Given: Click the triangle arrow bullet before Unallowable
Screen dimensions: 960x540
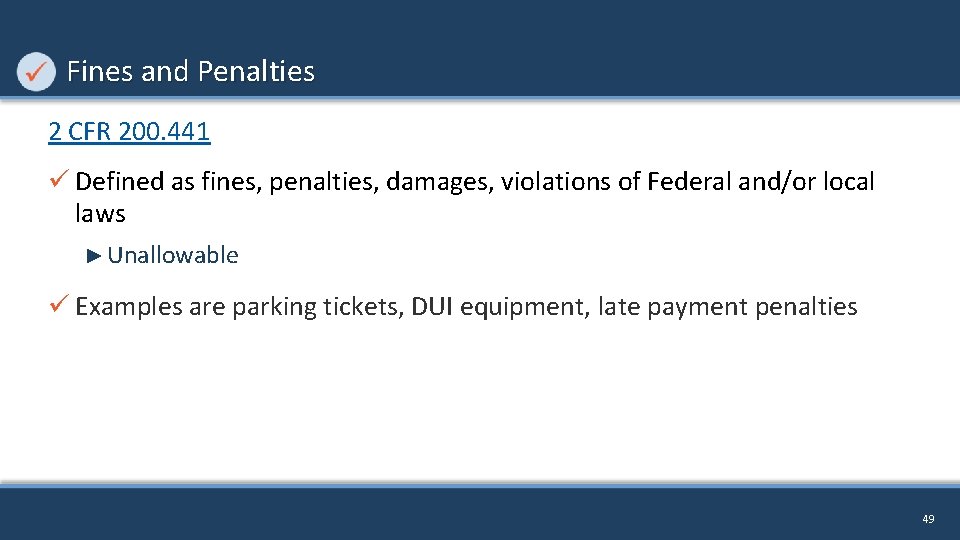Looking at the screenshot, I should tap(94, 255).
